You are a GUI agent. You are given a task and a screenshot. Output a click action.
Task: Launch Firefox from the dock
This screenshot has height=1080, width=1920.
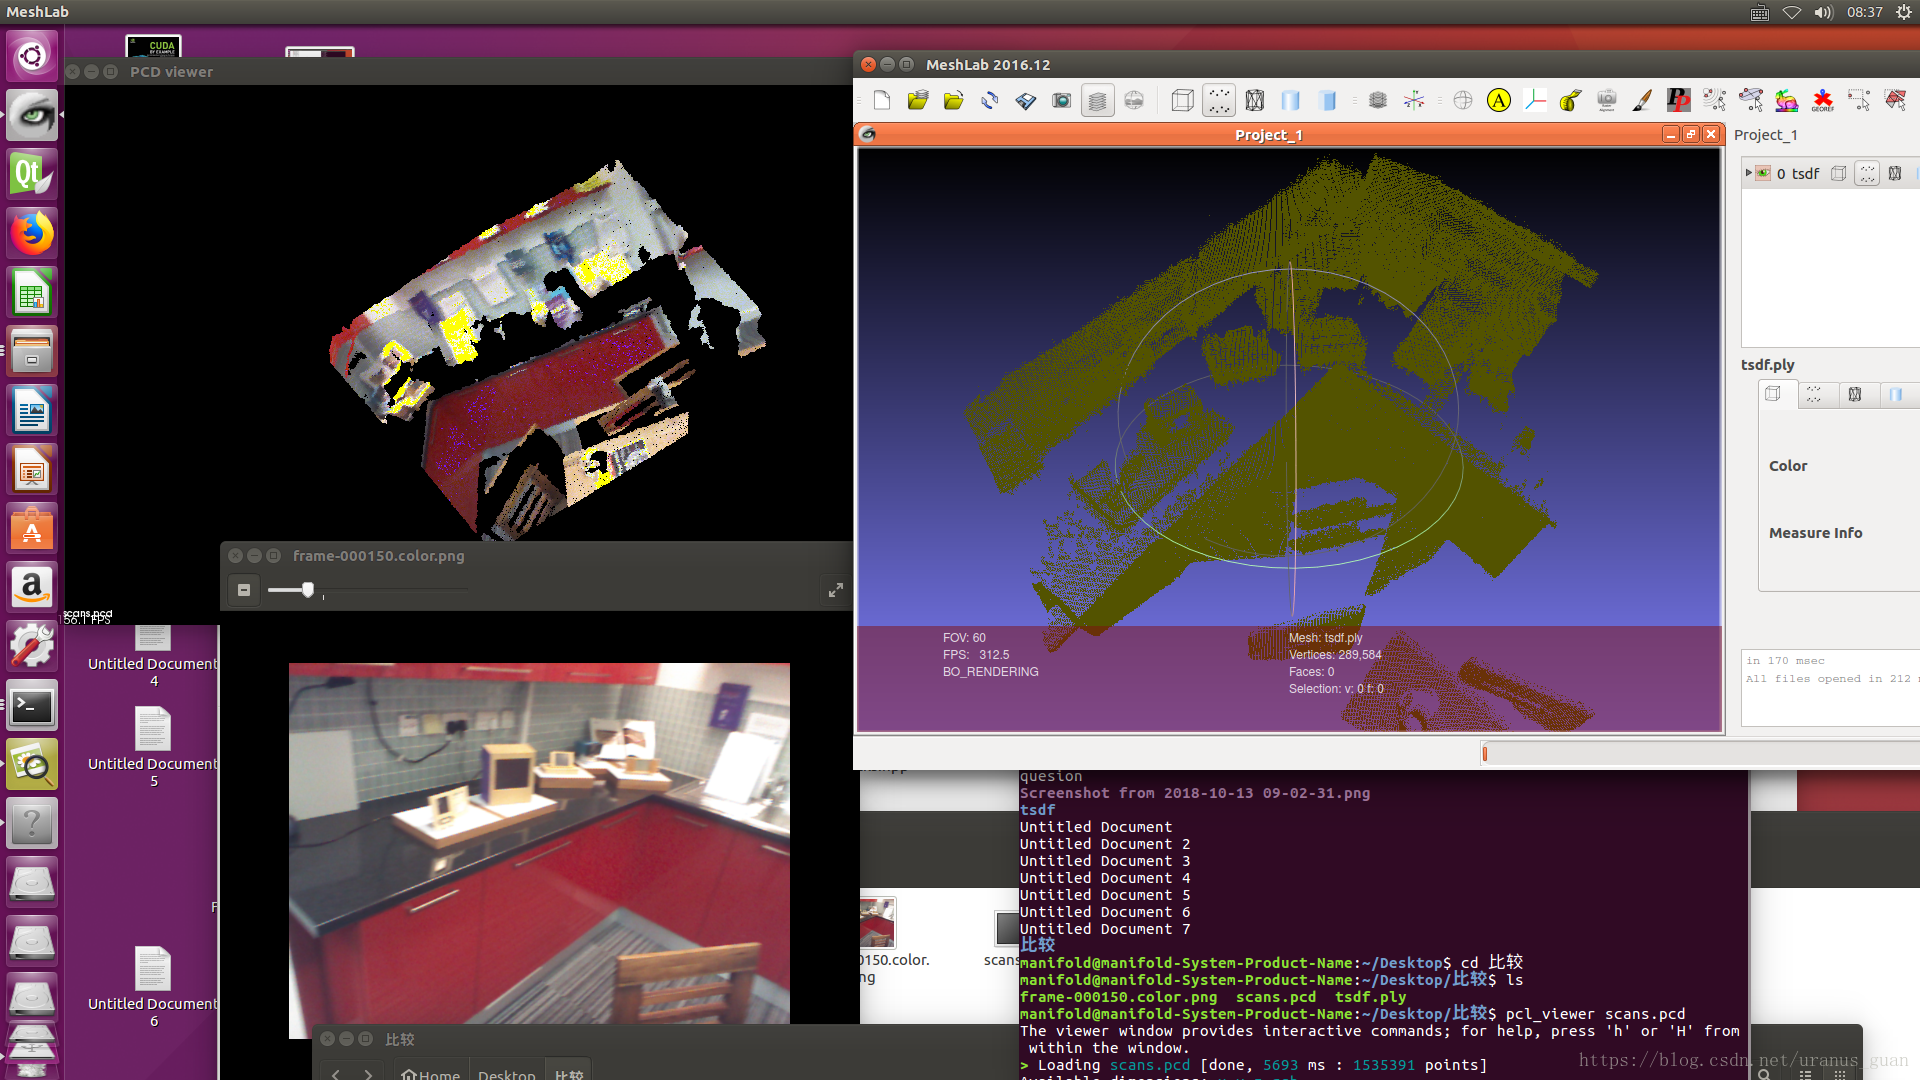tap(32, 233)
